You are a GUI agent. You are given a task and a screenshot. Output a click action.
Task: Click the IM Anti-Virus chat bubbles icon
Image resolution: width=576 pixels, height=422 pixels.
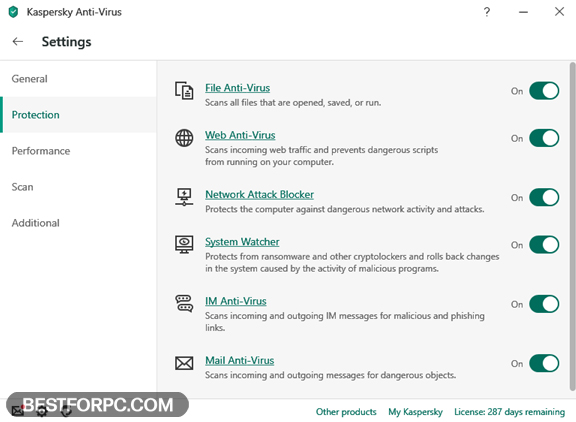pos(184,303)
